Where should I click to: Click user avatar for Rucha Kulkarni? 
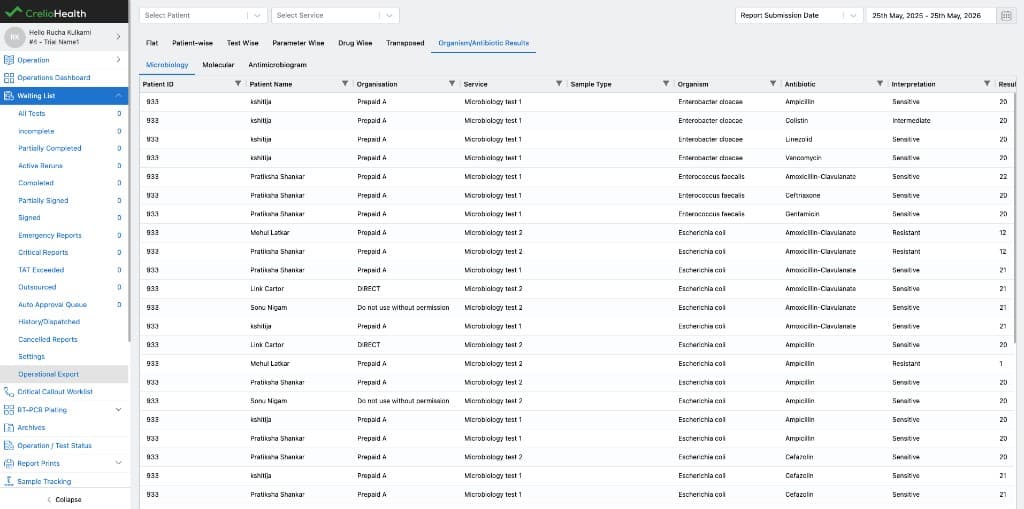pos(14,37)
